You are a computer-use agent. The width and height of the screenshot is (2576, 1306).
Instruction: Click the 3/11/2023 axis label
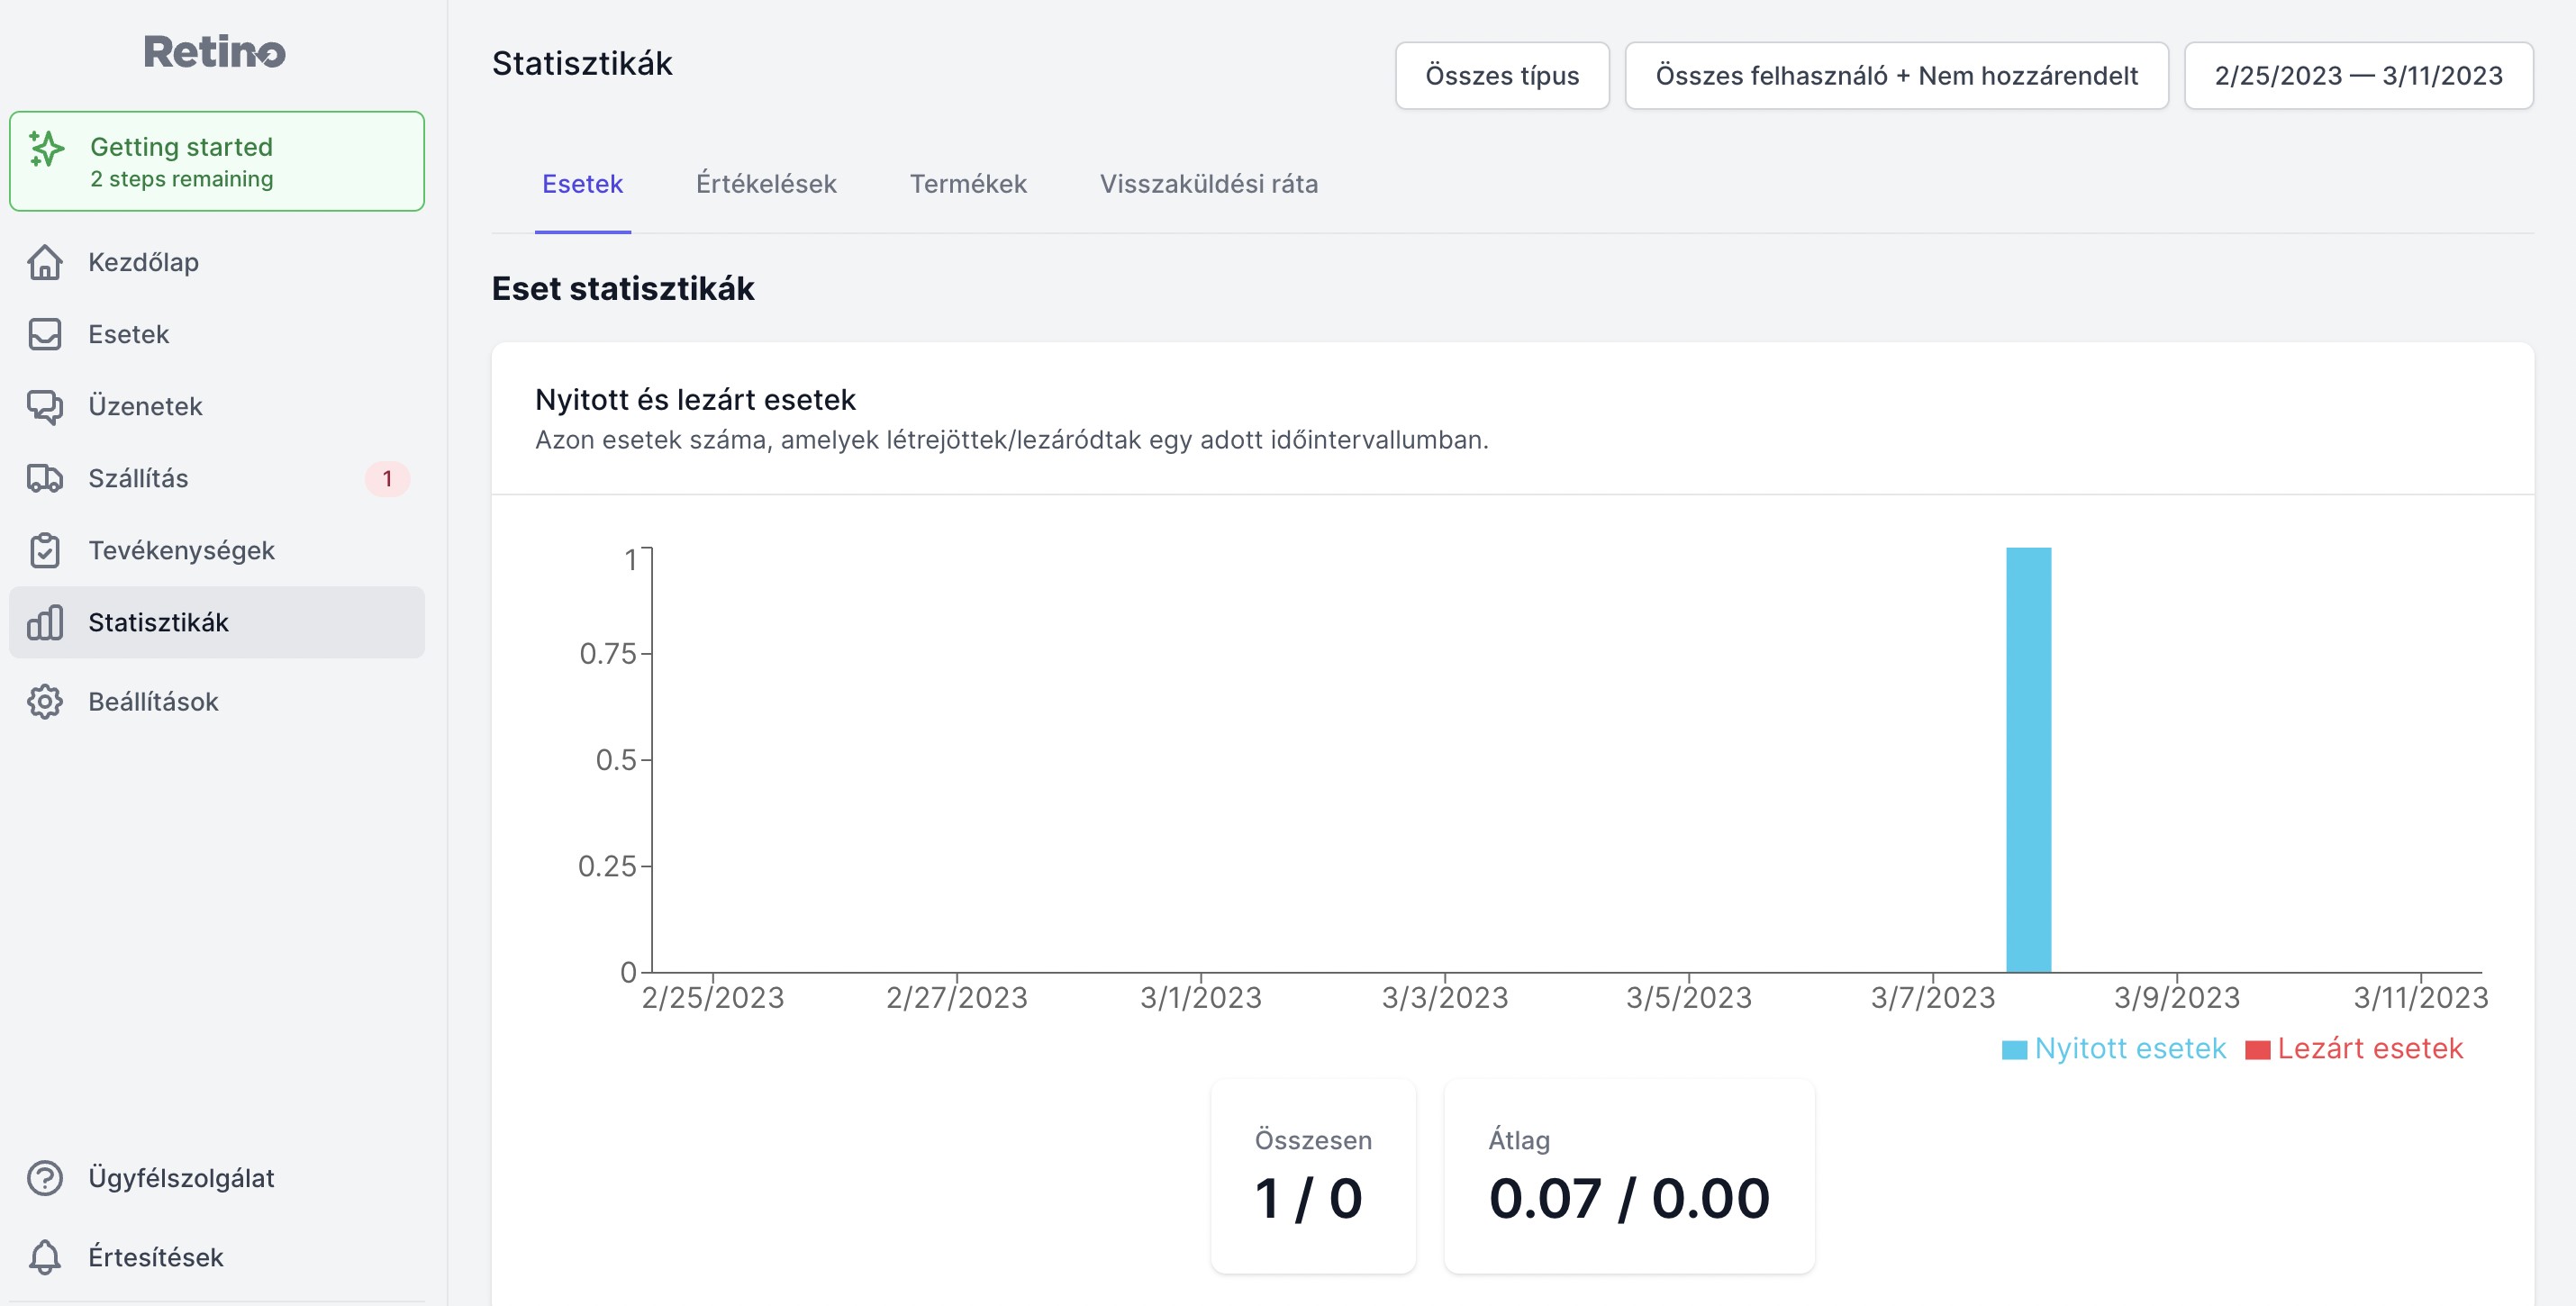click(x=2420, y=997)
